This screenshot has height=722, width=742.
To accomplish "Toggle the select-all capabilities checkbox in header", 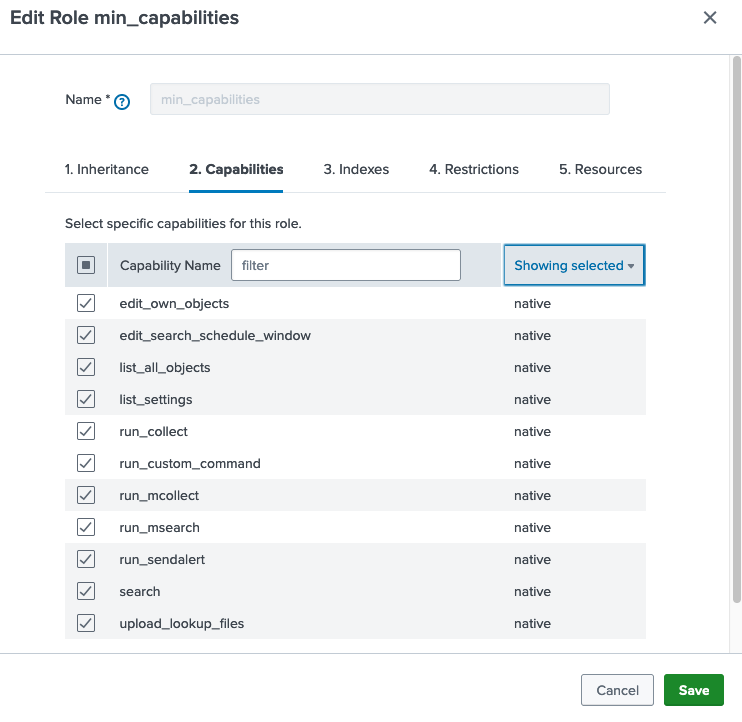I will pyautogui.click(x=86, y=265).
